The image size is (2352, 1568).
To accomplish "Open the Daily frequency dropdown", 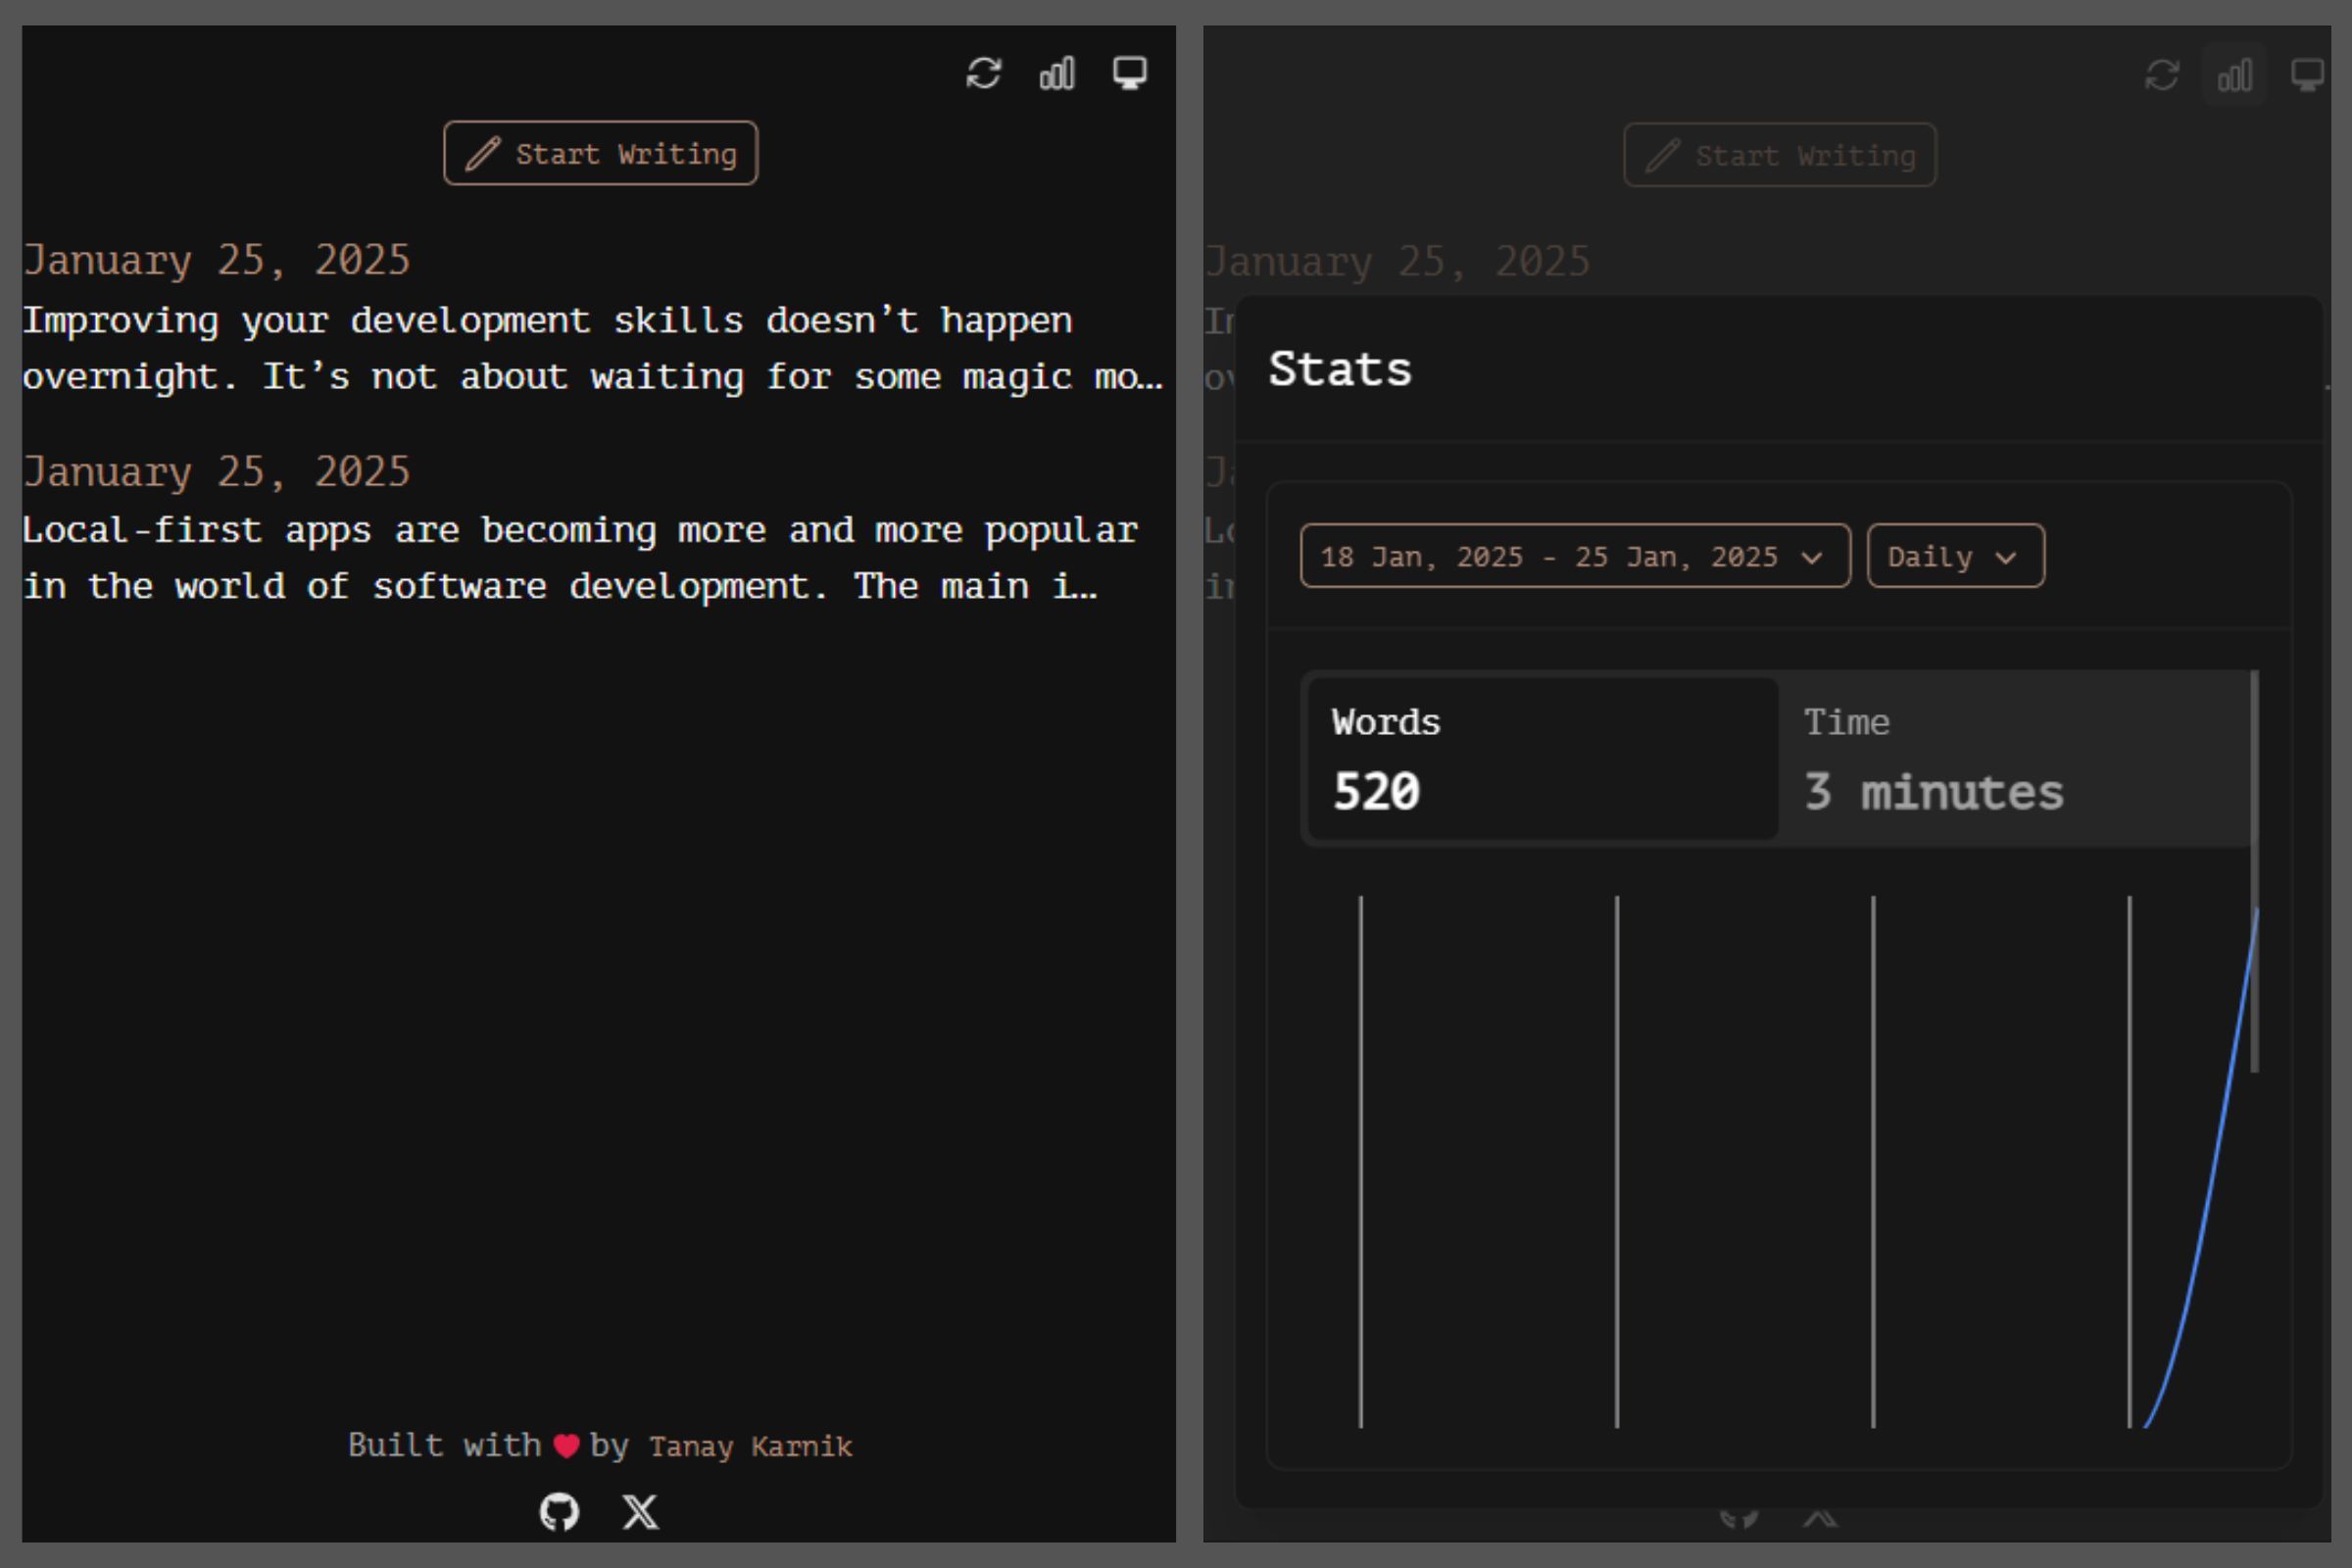I will click(x=1954, y=557).
